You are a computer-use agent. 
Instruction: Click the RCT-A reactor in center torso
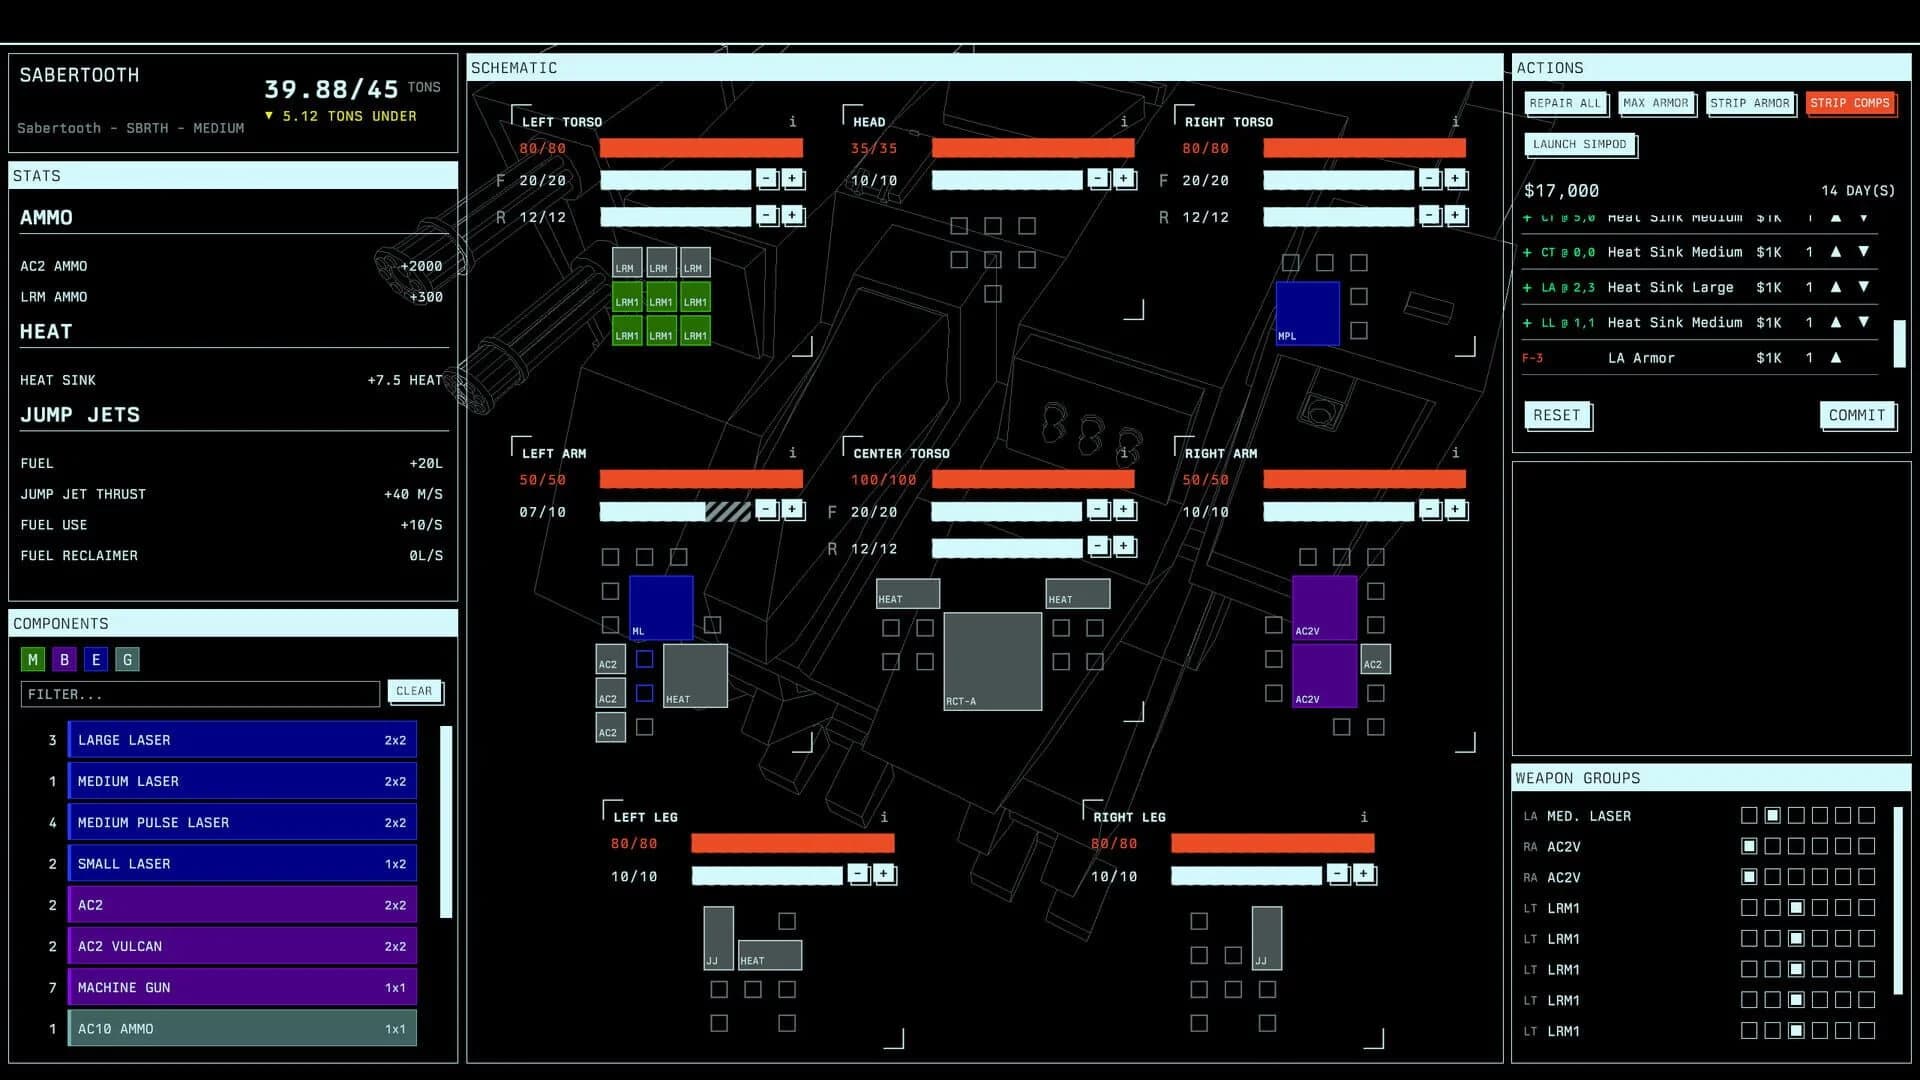click(x=991, y=660)
